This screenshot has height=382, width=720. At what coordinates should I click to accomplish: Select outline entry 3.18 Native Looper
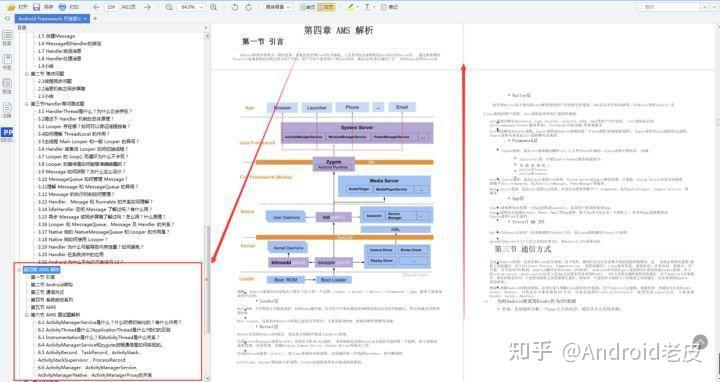tap(73, 239)
